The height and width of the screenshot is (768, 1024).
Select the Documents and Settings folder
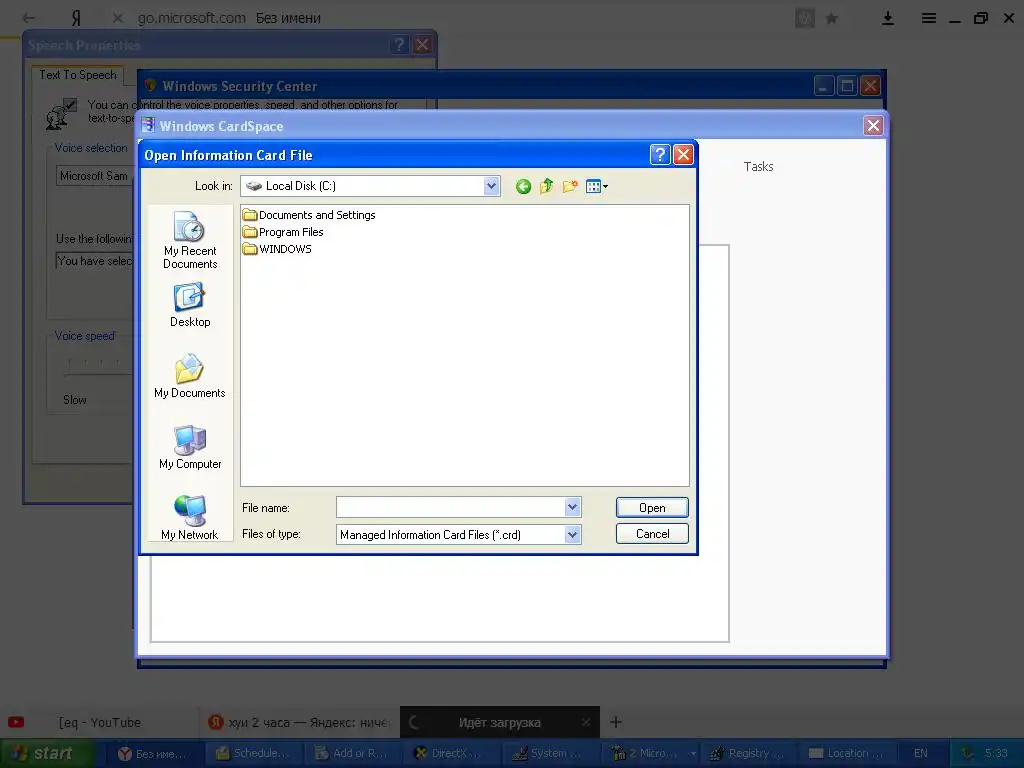click(309, 215)
